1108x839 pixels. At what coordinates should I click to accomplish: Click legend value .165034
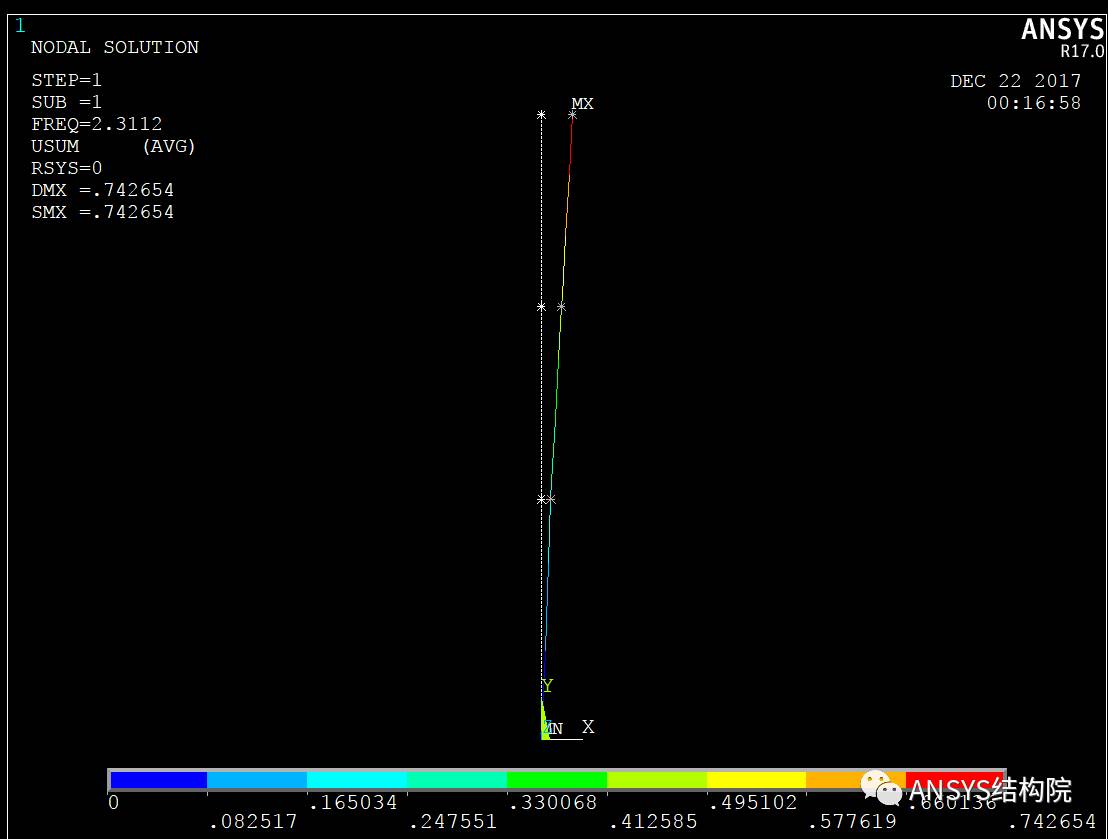coord(353,802)
